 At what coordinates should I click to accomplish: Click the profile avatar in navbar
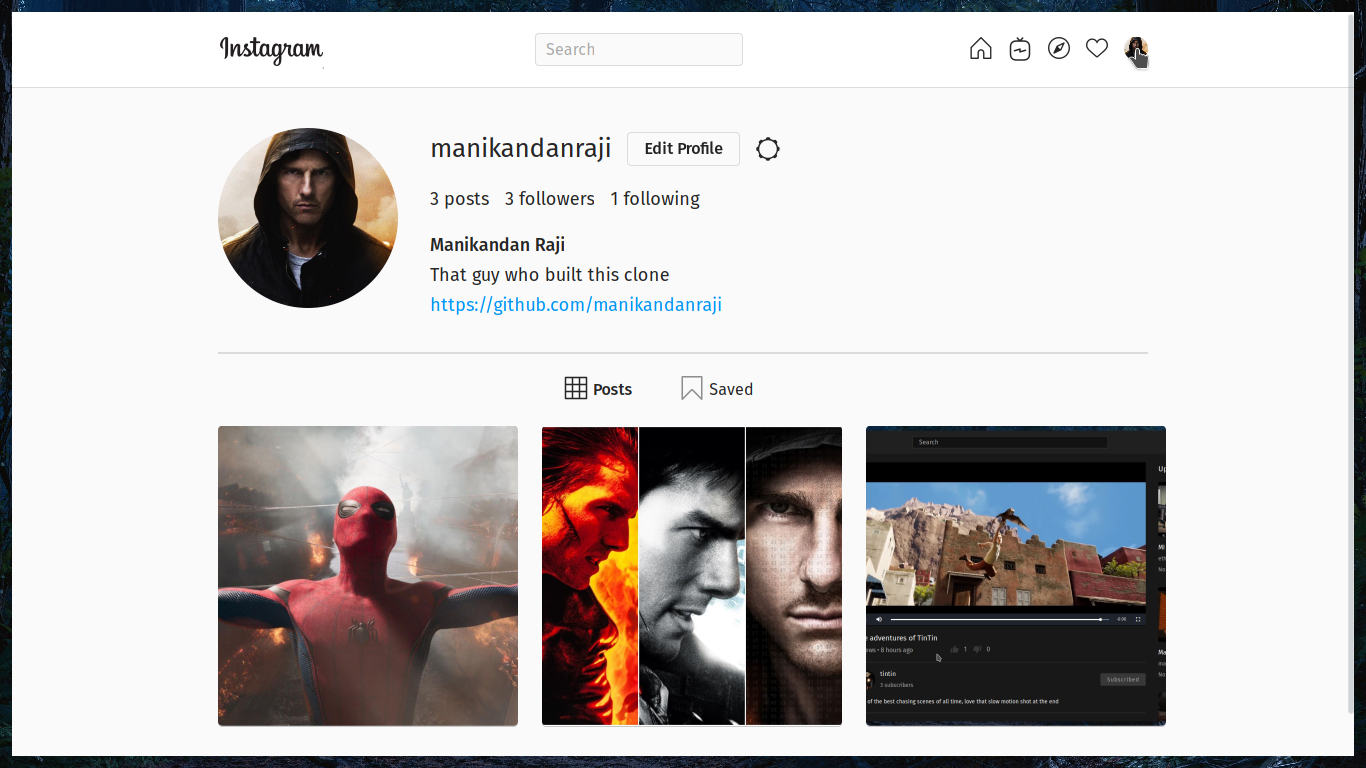1135,49
